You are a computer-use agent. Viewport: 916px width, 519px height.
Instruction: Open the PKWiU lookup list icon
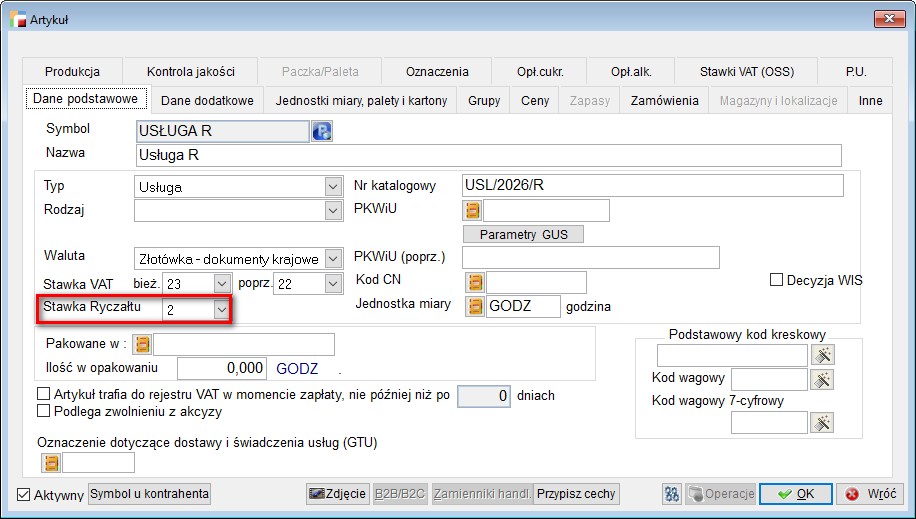(x=473, y=210)
